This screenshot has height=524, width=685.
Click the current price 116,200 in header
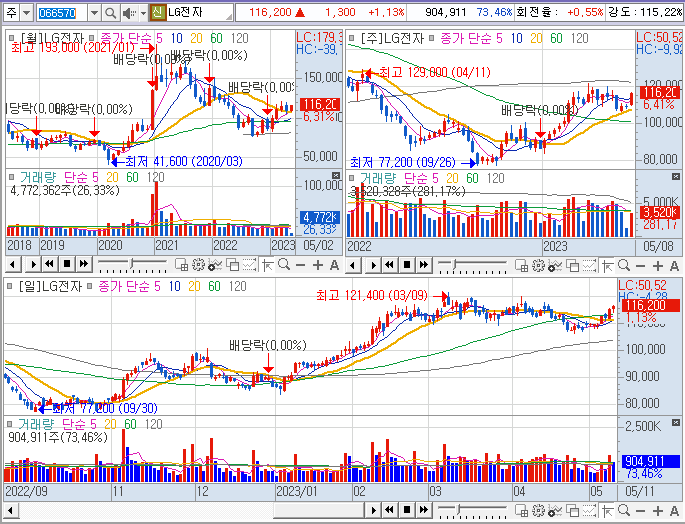point(270,12)
